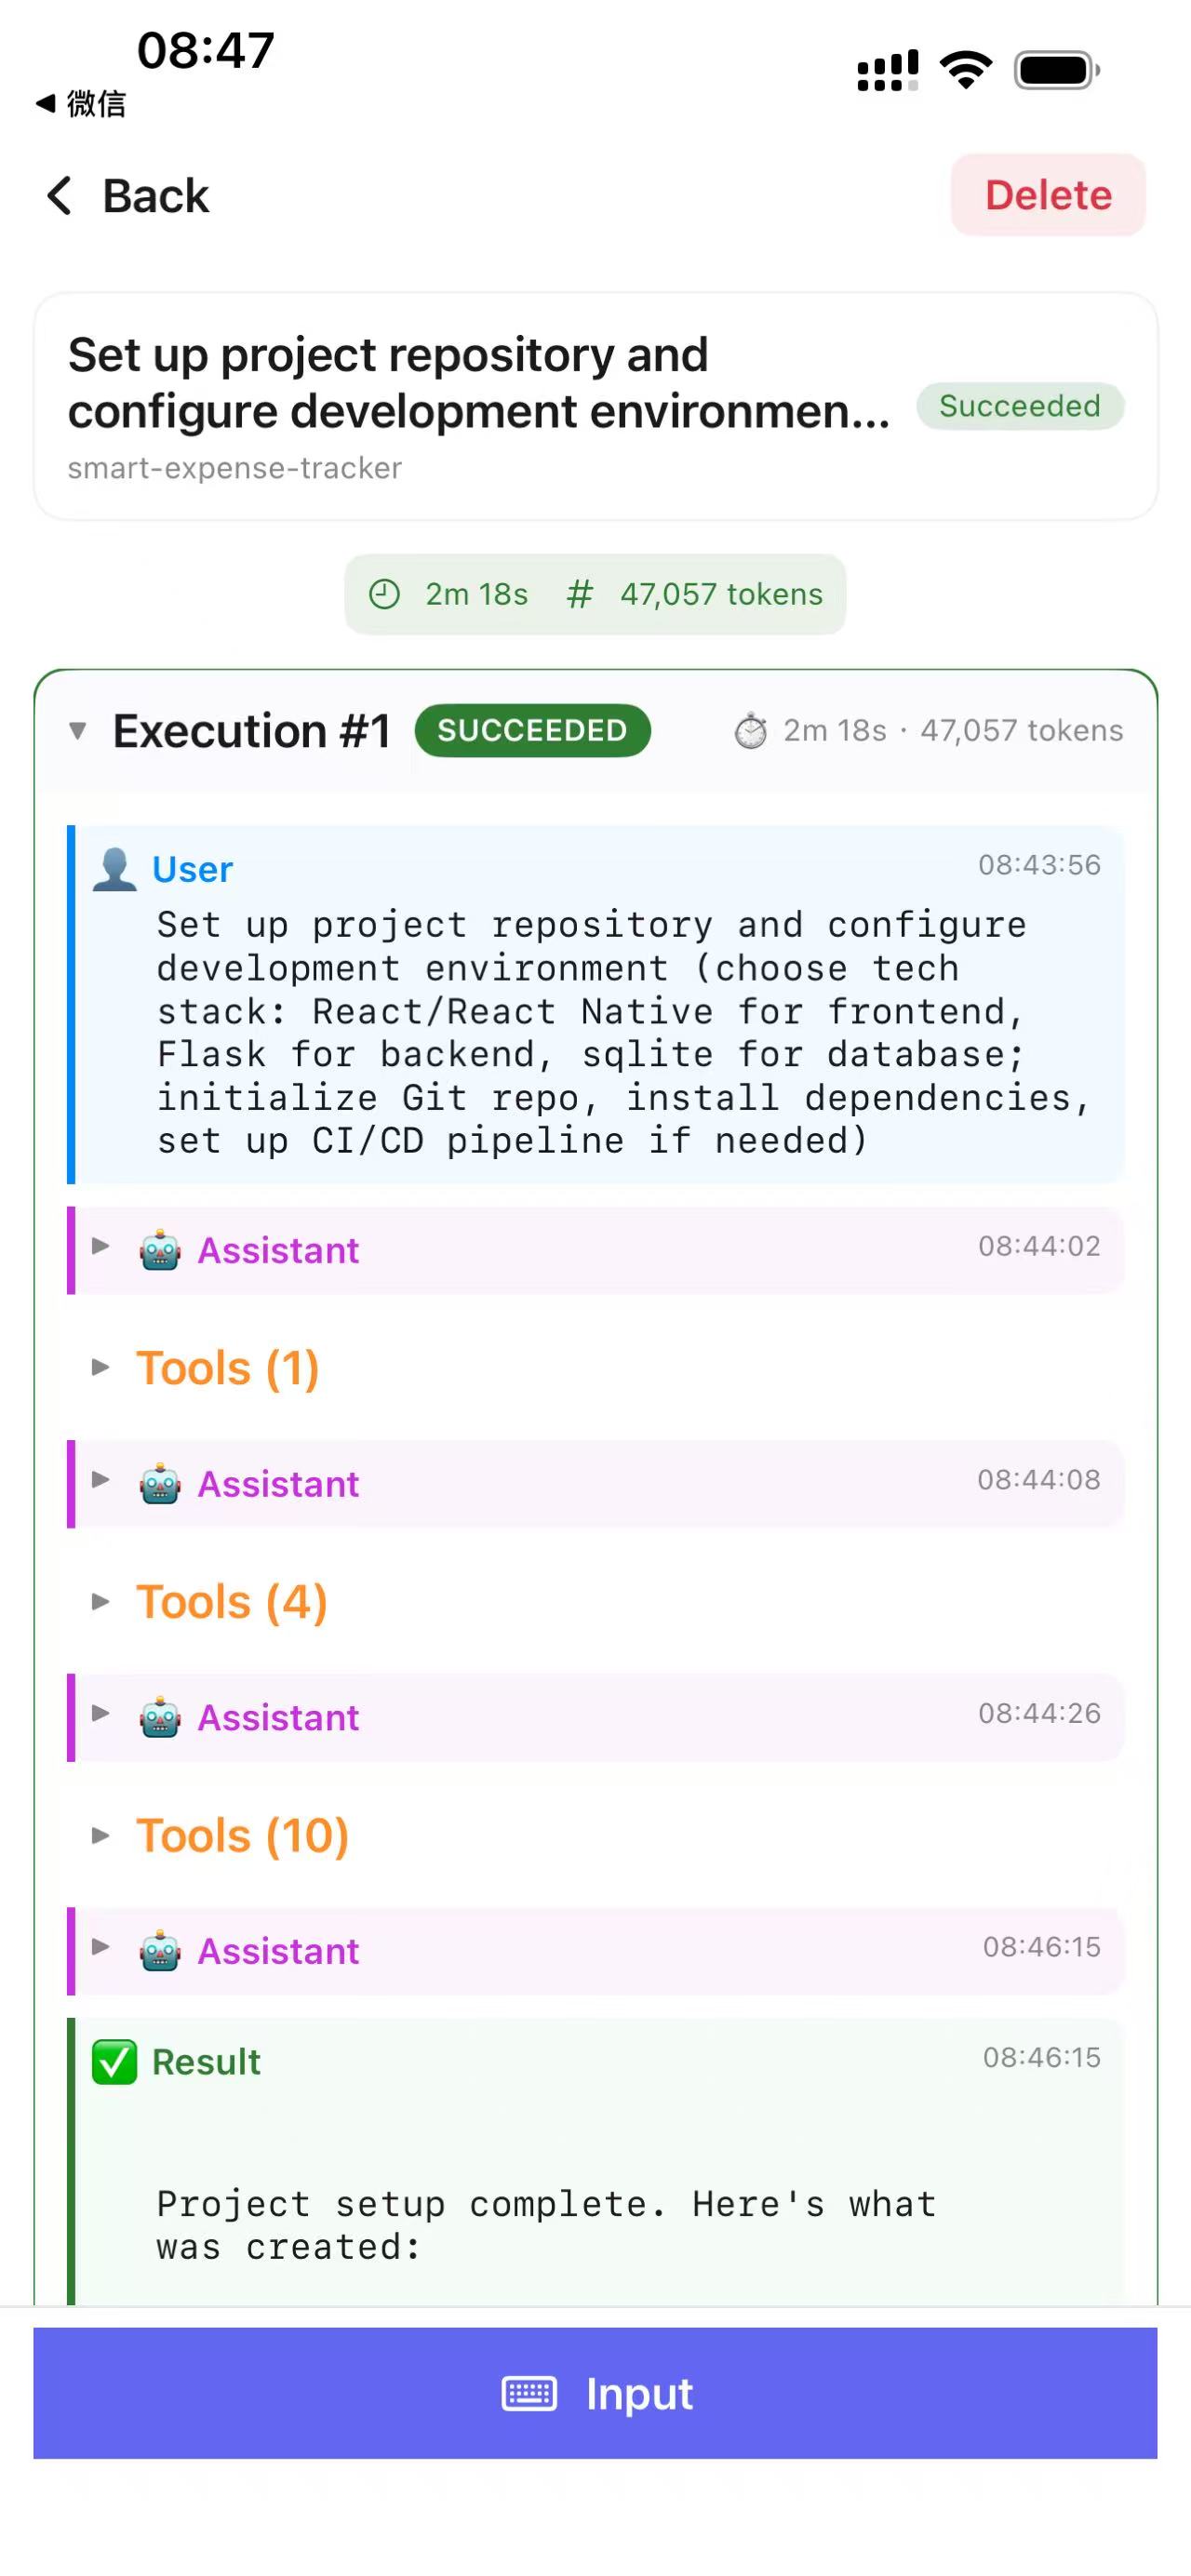Tap the stopwatch icon in Execution header
Image resolution: width=1191 pixels, height=2576 pixels.
tap(751, 730)
